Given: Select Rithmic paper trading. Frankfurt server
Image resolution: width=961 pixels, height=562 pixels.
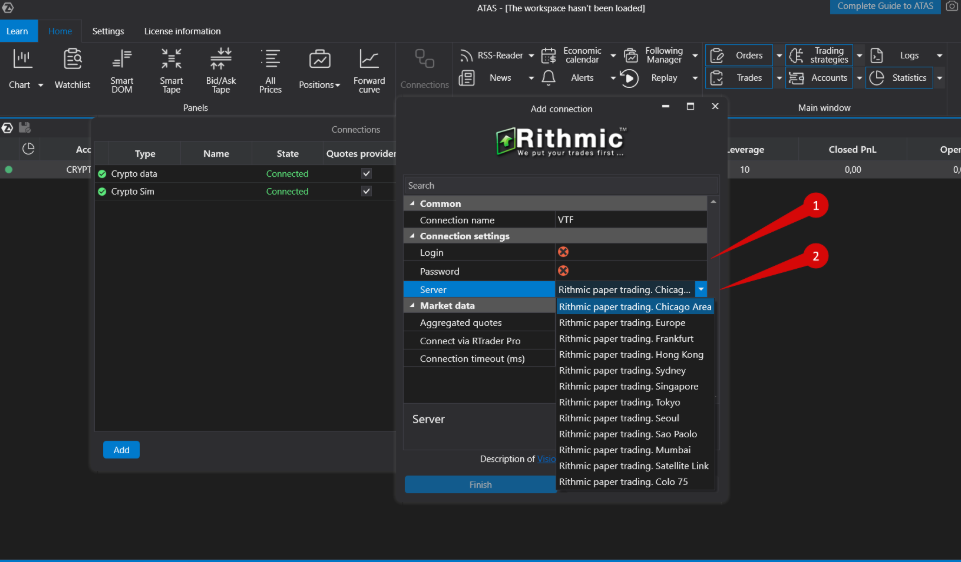Looking at the screenshot, I should tap(635, 338).
